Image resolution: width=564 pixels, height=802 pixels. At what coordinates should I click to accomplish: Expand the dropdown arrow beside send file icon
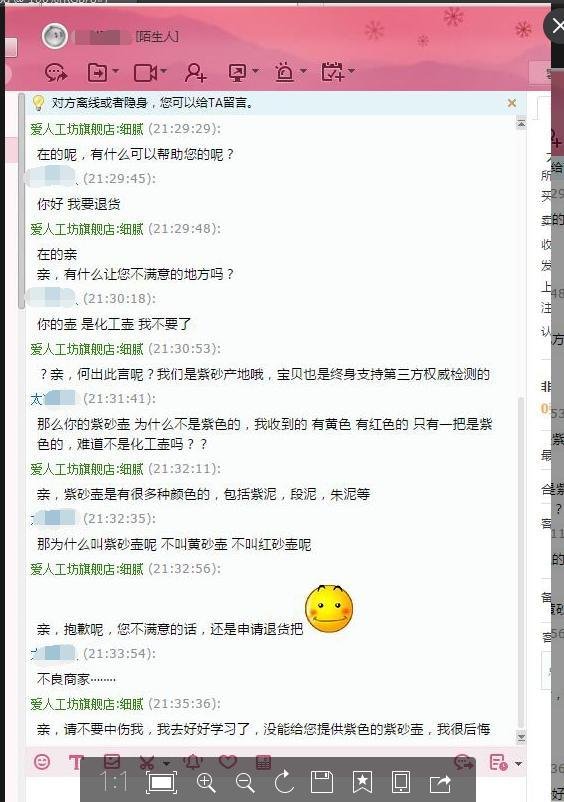116,71
